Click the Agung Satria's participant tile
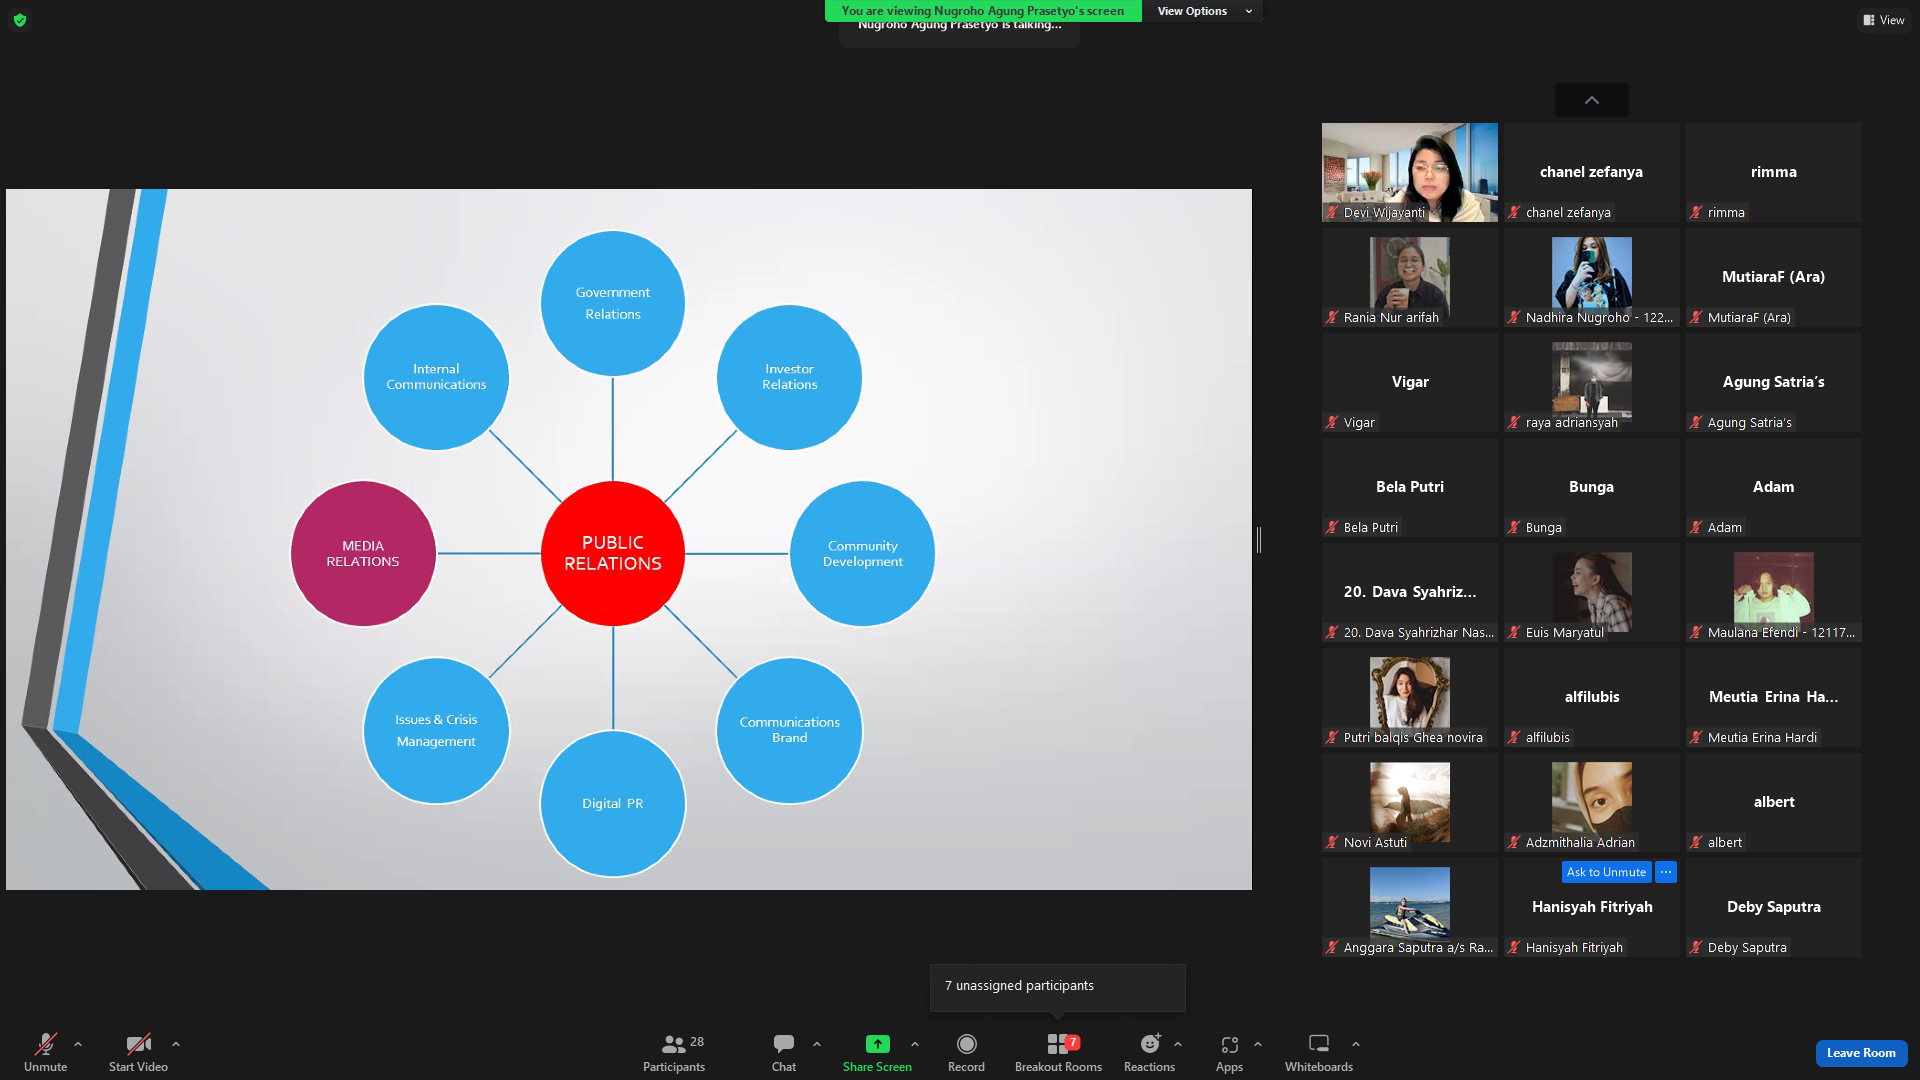The image size is (1920, 1080). point(1774,382)
